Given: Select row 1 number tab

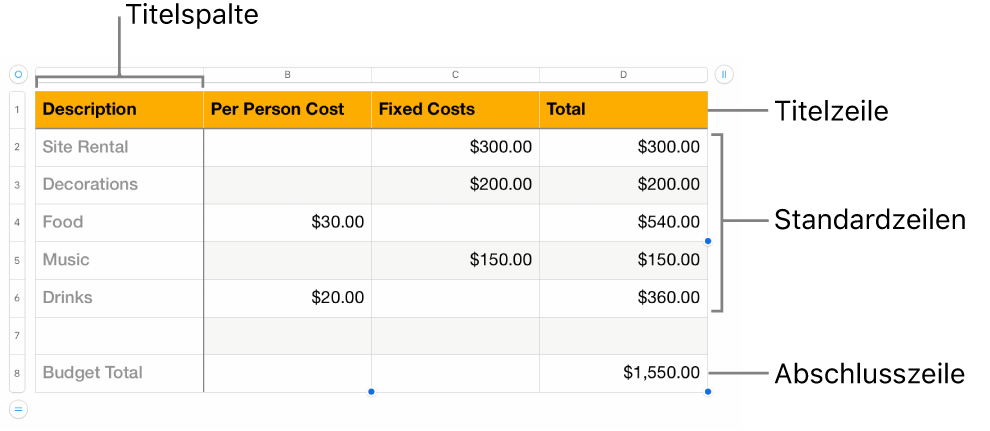Looking at the screenshot, I should pyautogui.click(x=18, y=109).
